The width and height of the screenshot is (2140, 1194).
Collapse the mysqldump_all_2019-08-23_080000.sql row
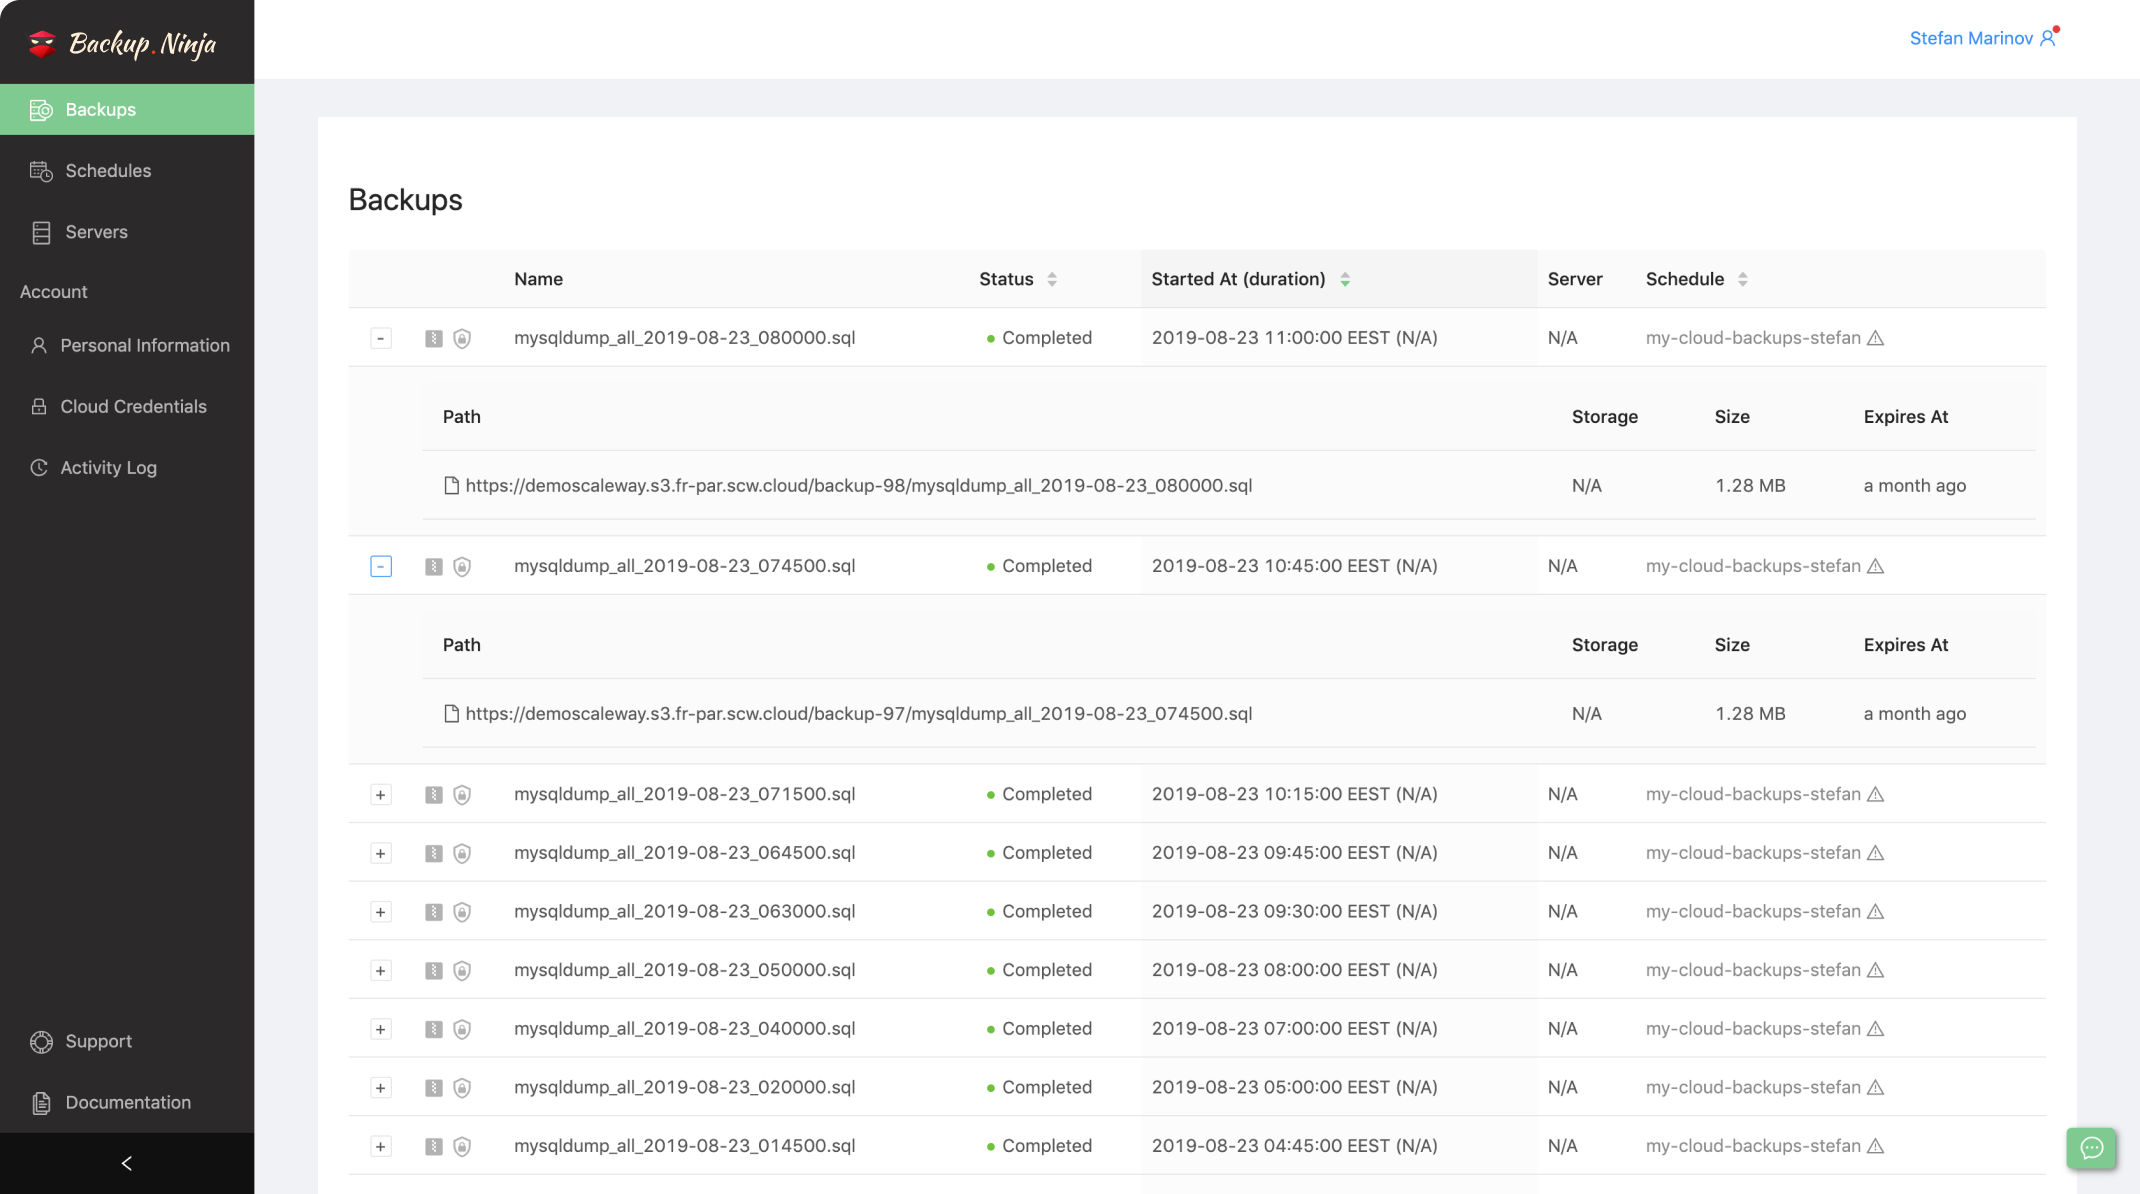pos(380,338)
